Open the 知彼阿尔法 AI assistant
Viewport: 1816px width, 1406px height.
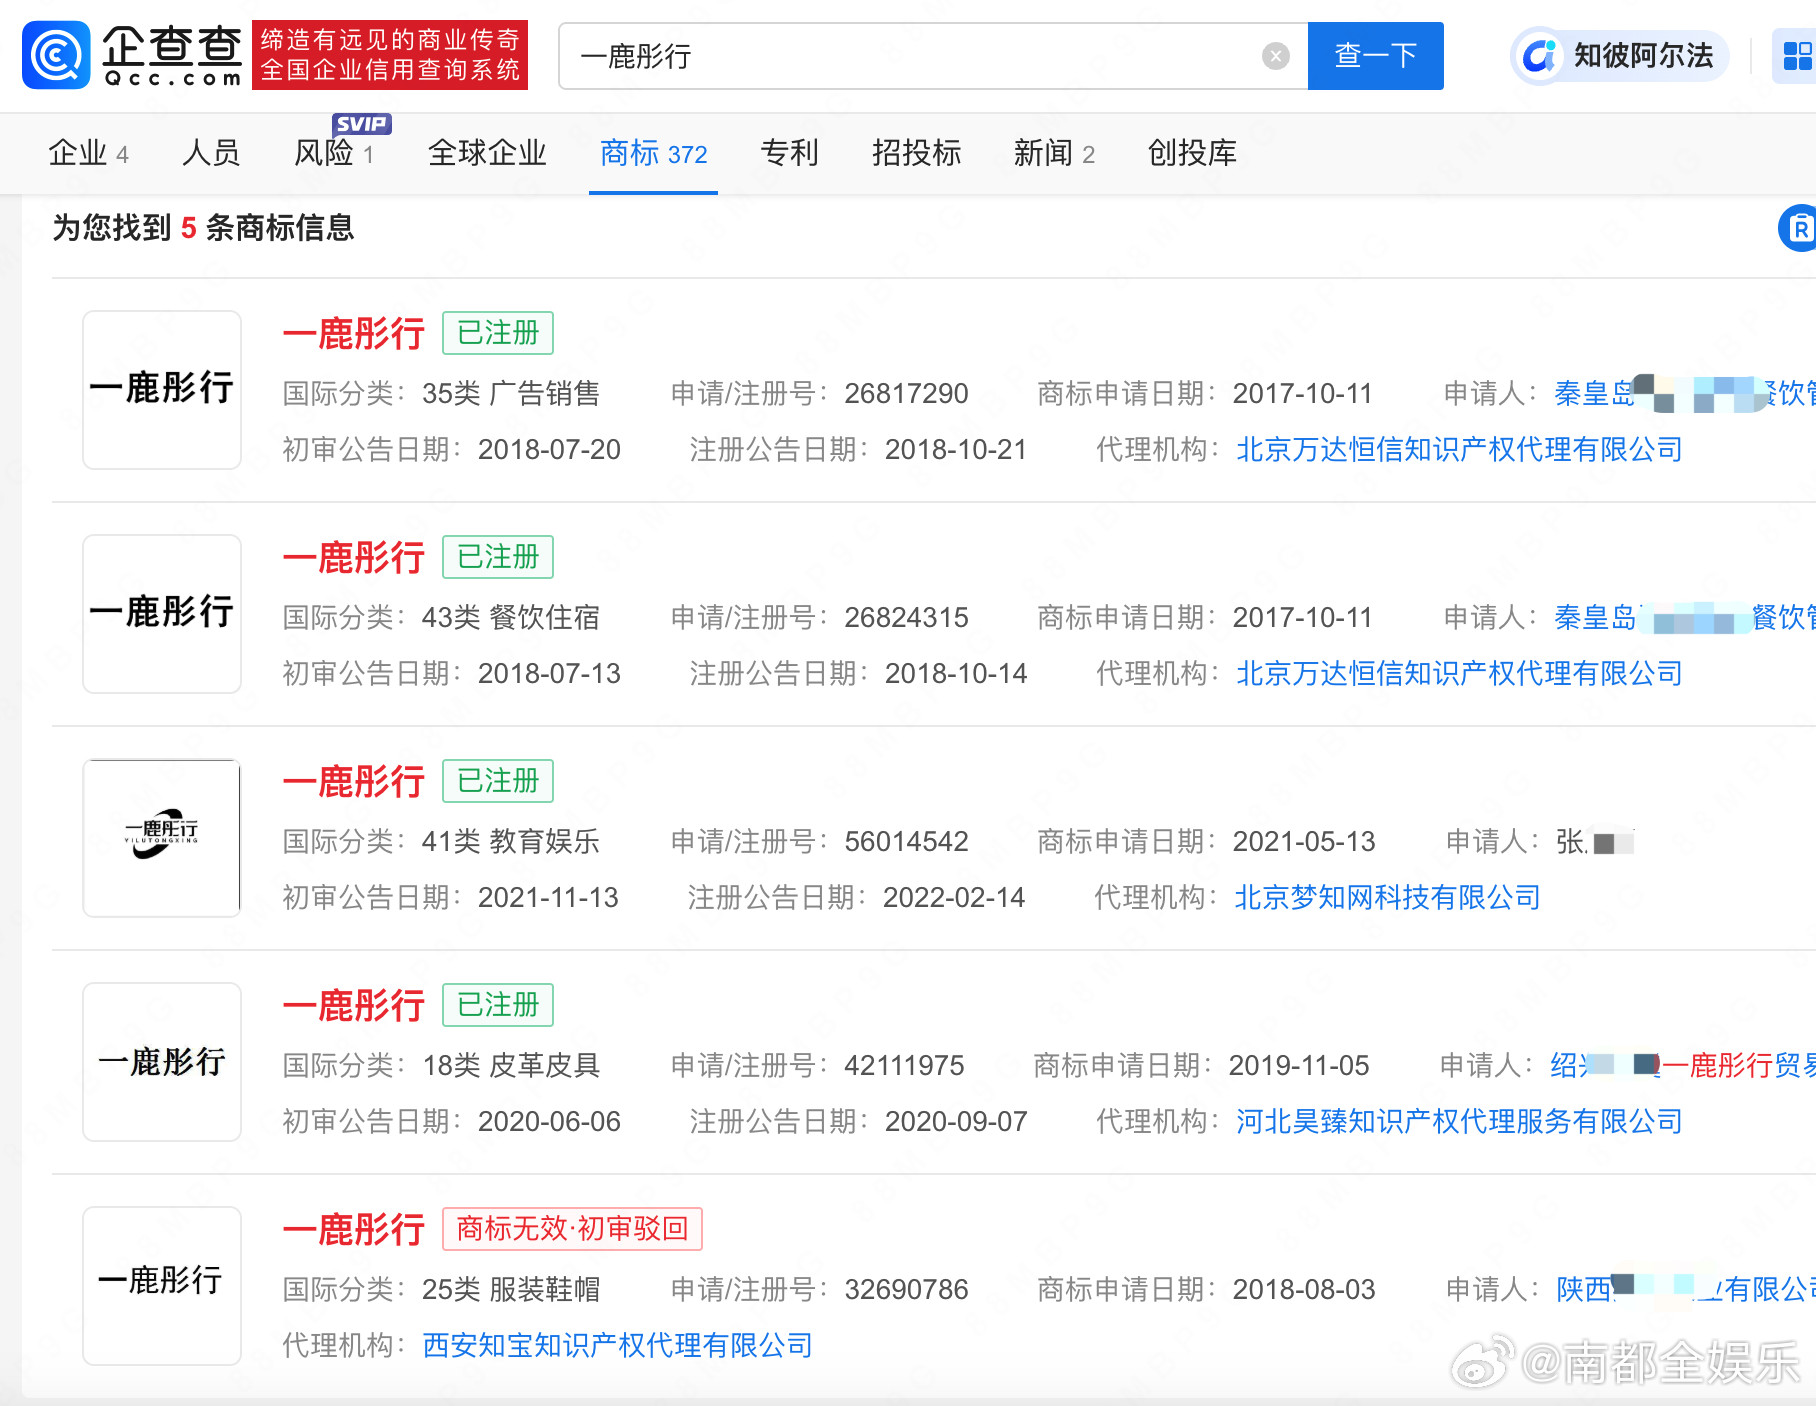(x=1620, y=56)
